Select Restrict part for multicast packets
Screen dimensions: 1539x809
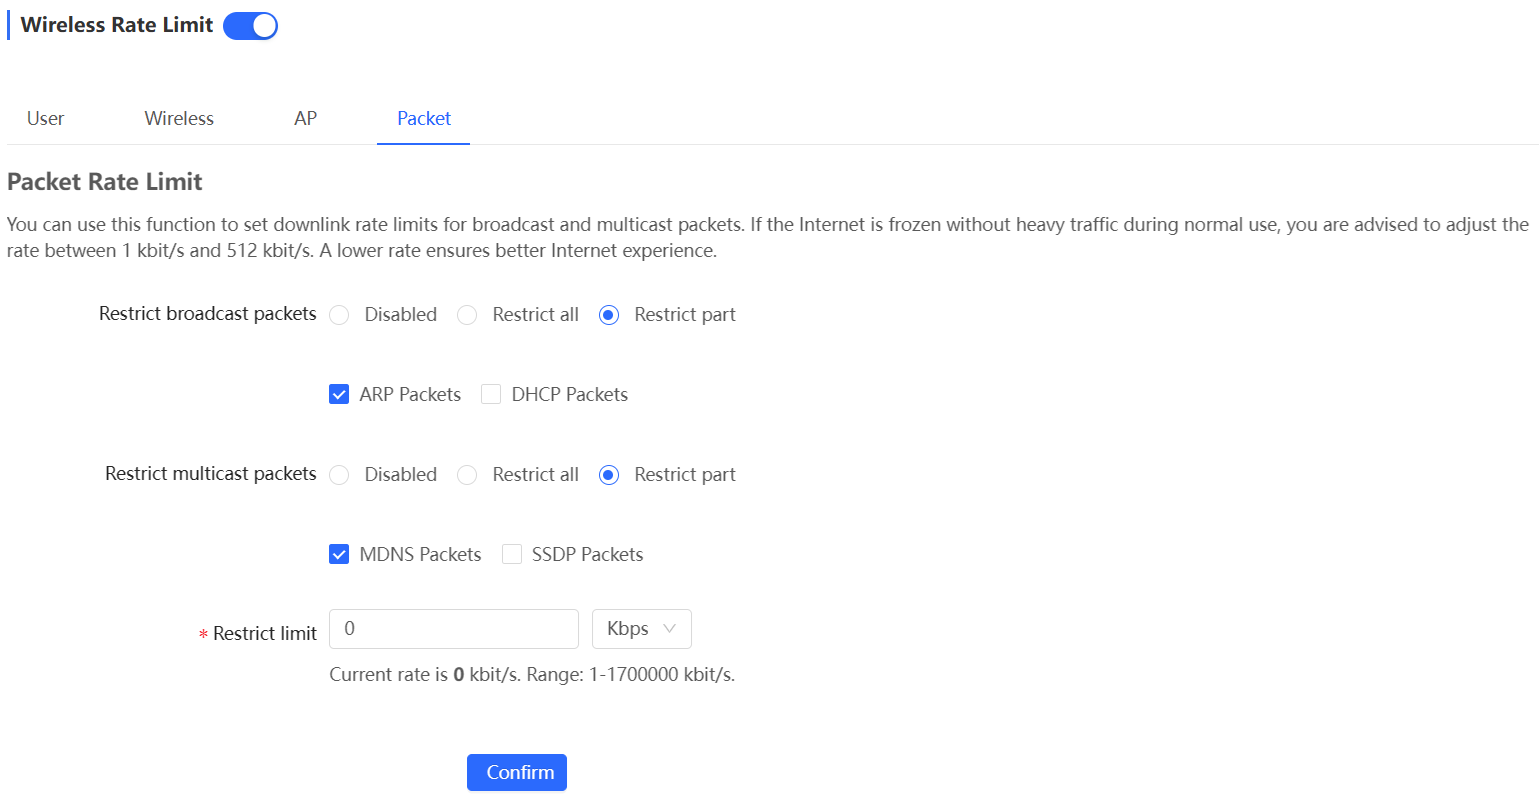(x=608, y=474)
